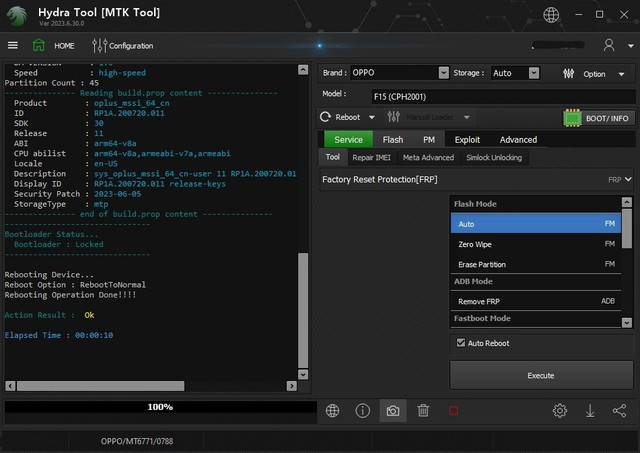Viewport: 640px width, 453px height.
Task: Click the globe language icon in title bar
Action: tap(551, 15)
